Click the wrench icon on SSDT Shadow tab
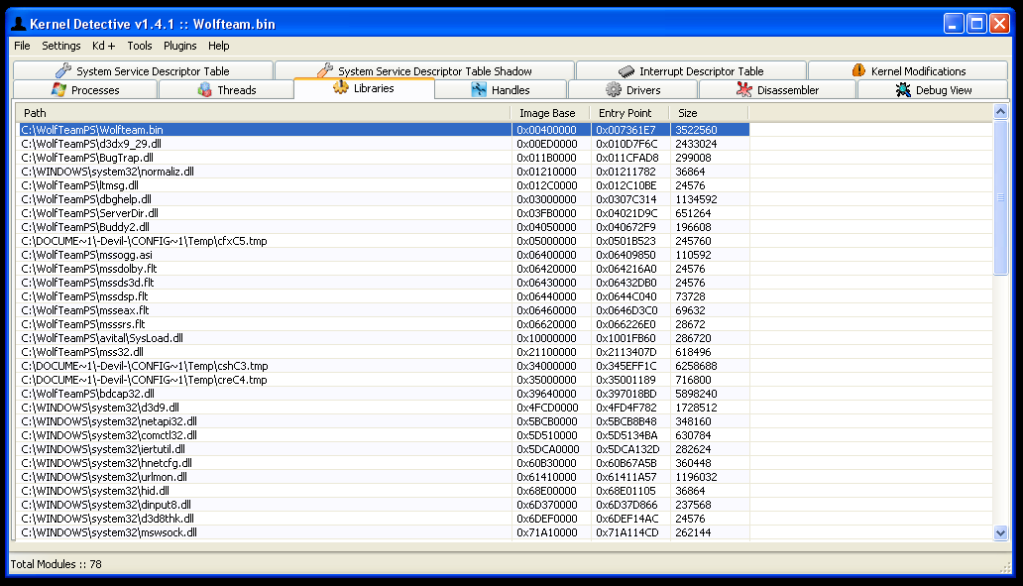The width and height of the screenshot is (1023, 586). 324,71
